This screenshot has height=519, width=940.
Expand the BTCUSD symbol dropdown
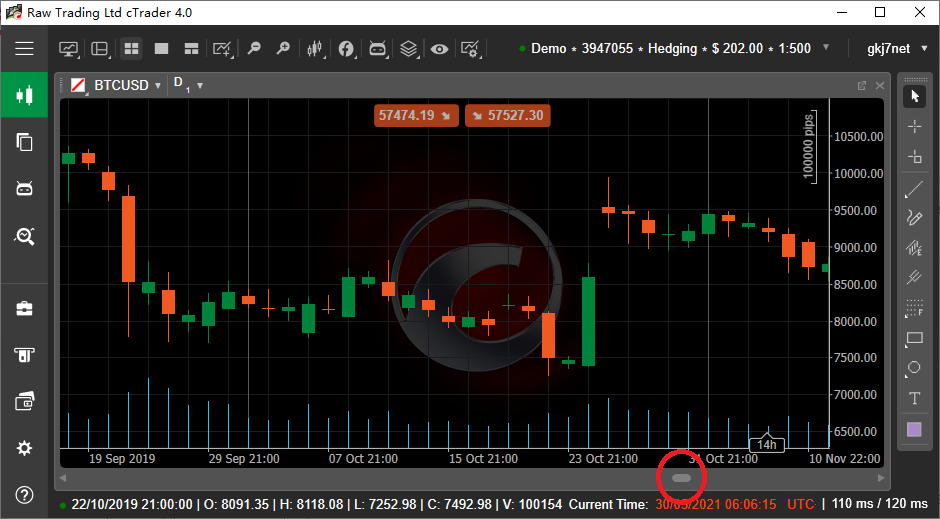pos(158,86)
